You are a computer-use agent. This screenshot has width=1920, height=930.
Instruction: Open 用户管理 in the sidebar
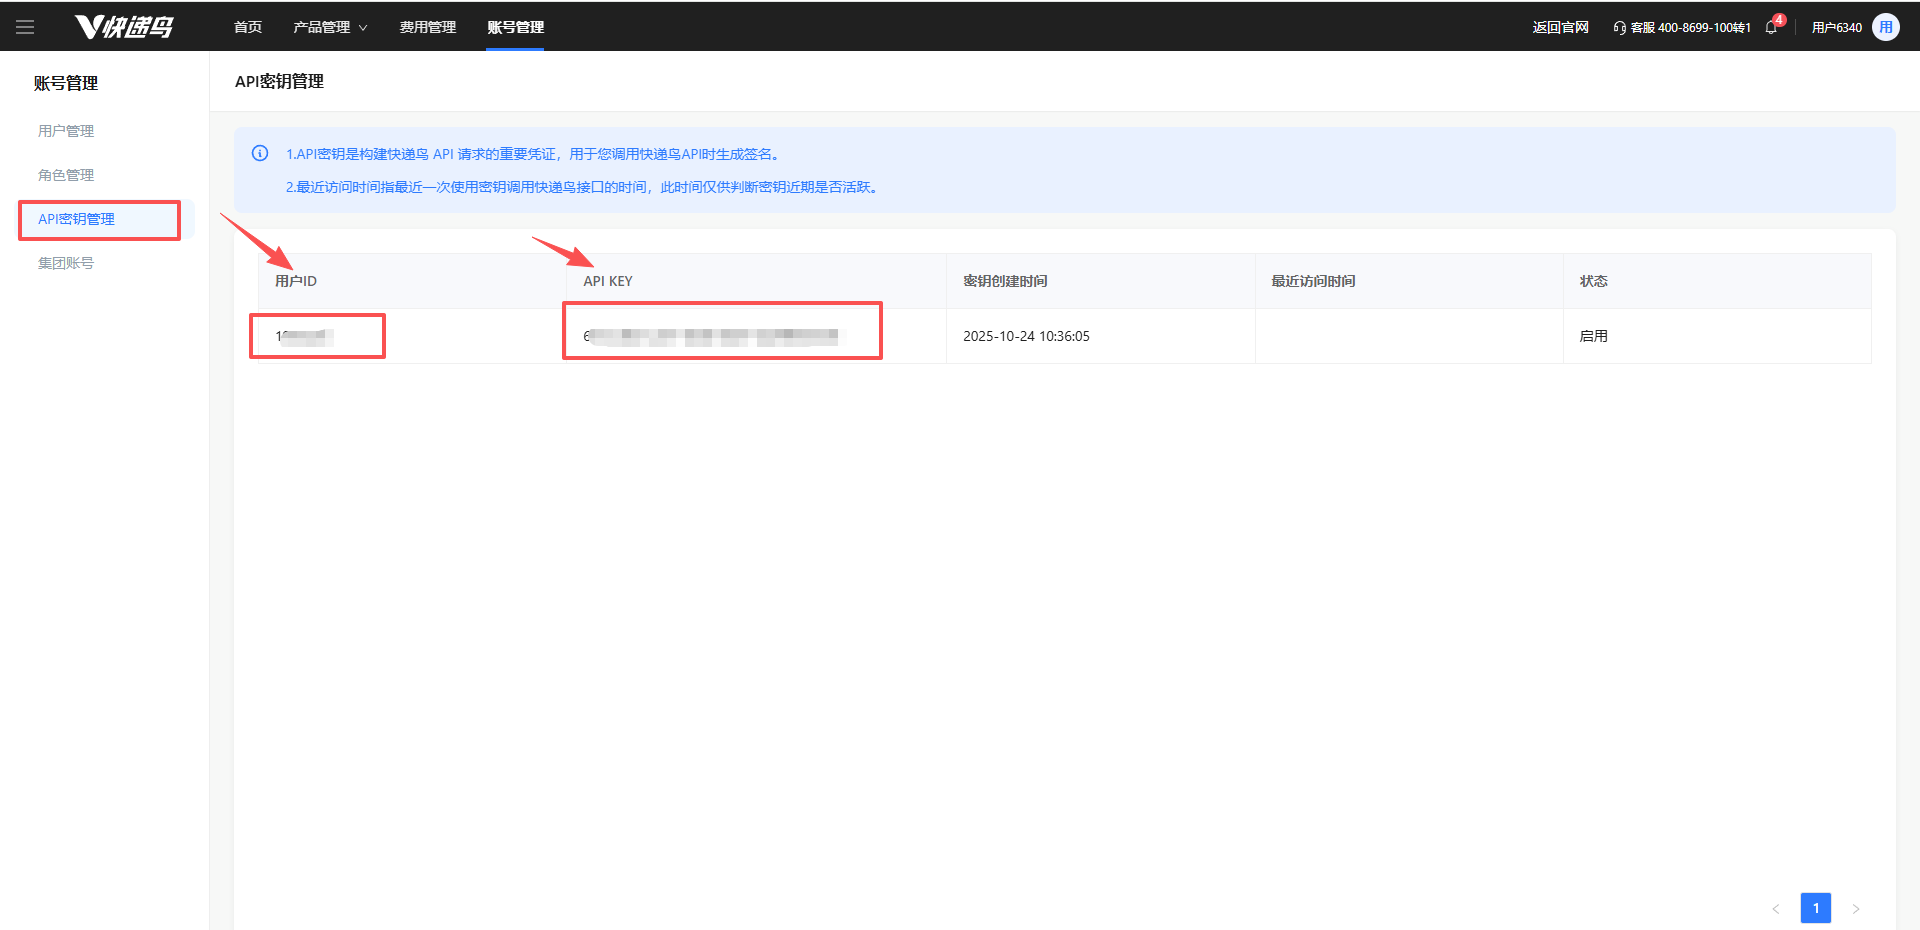66,131
